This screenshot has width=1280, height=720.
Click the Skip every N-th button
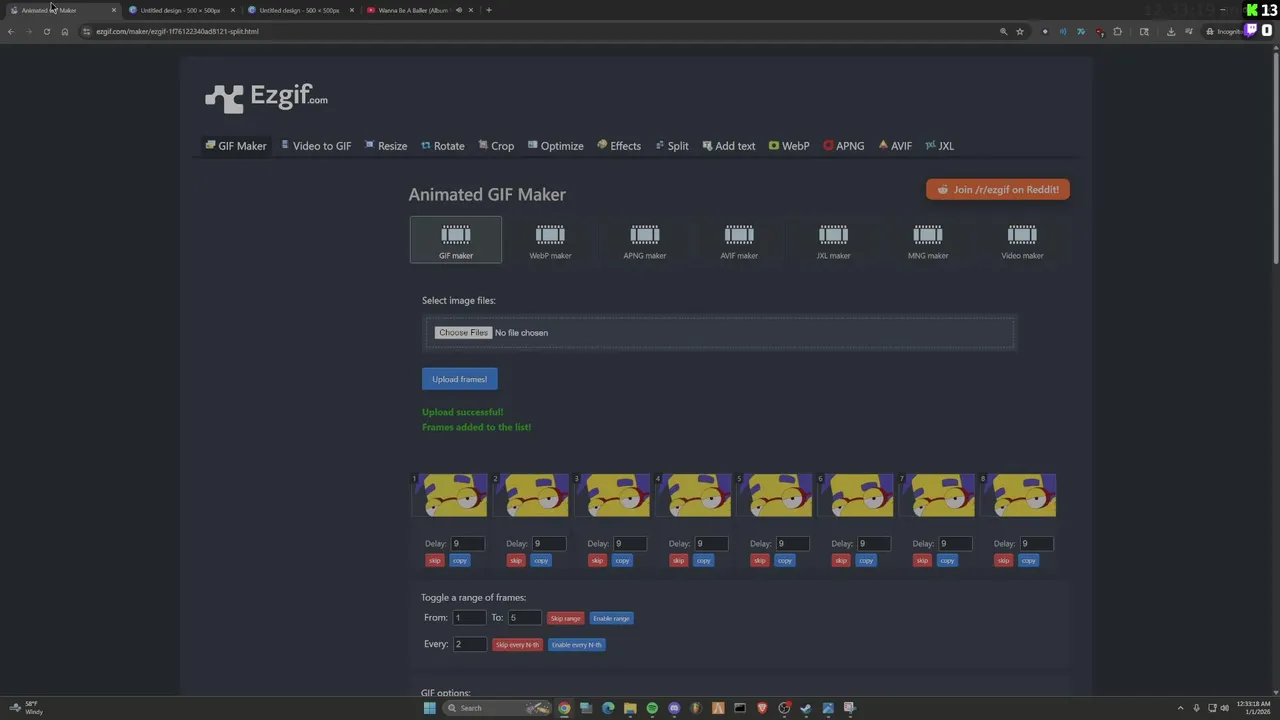pyautogui.click(x=517, y=645)
